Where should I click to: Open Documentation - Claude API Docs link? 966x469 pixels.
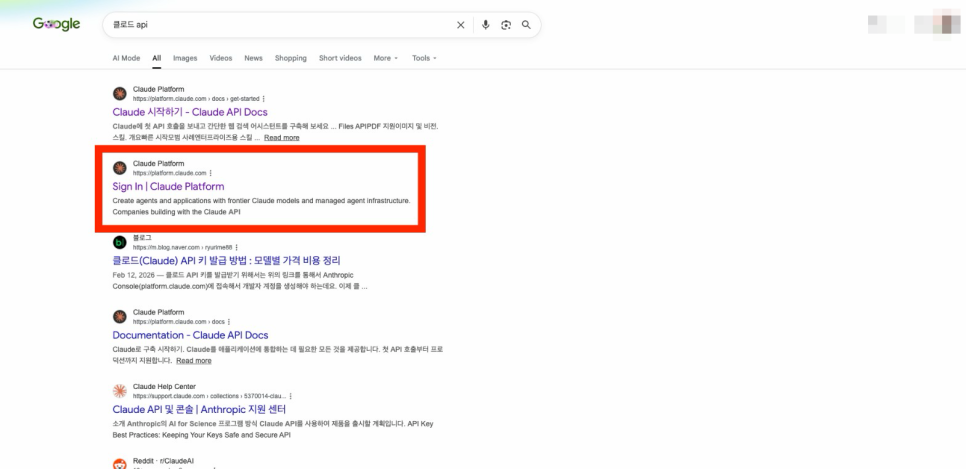coord(190,335)
